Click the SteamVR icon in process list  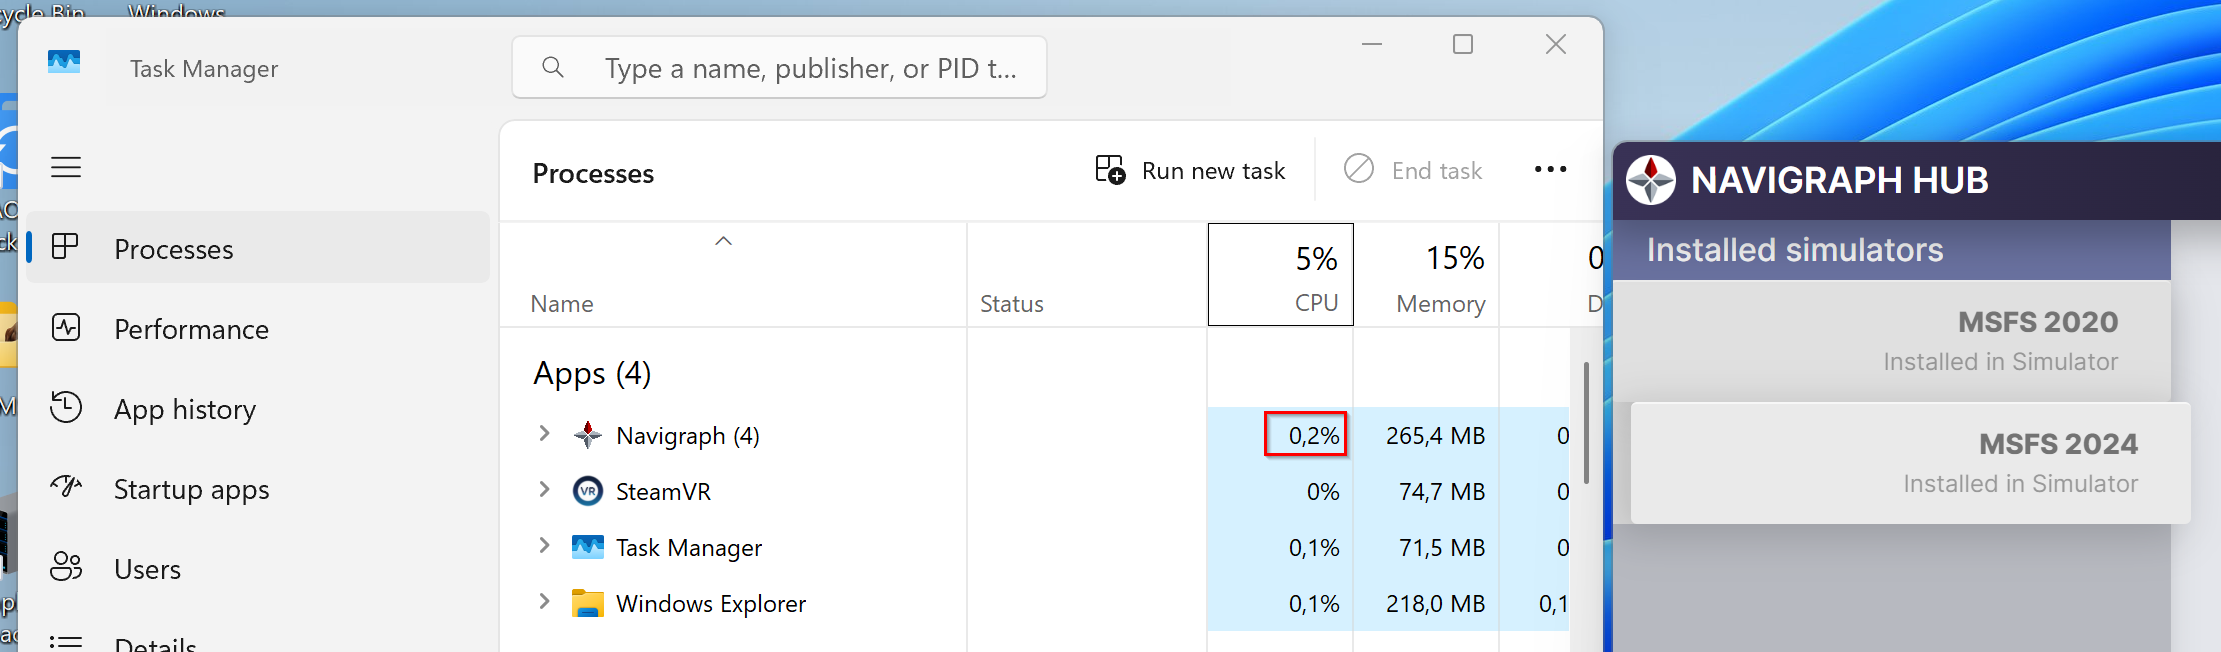point(587,491)
